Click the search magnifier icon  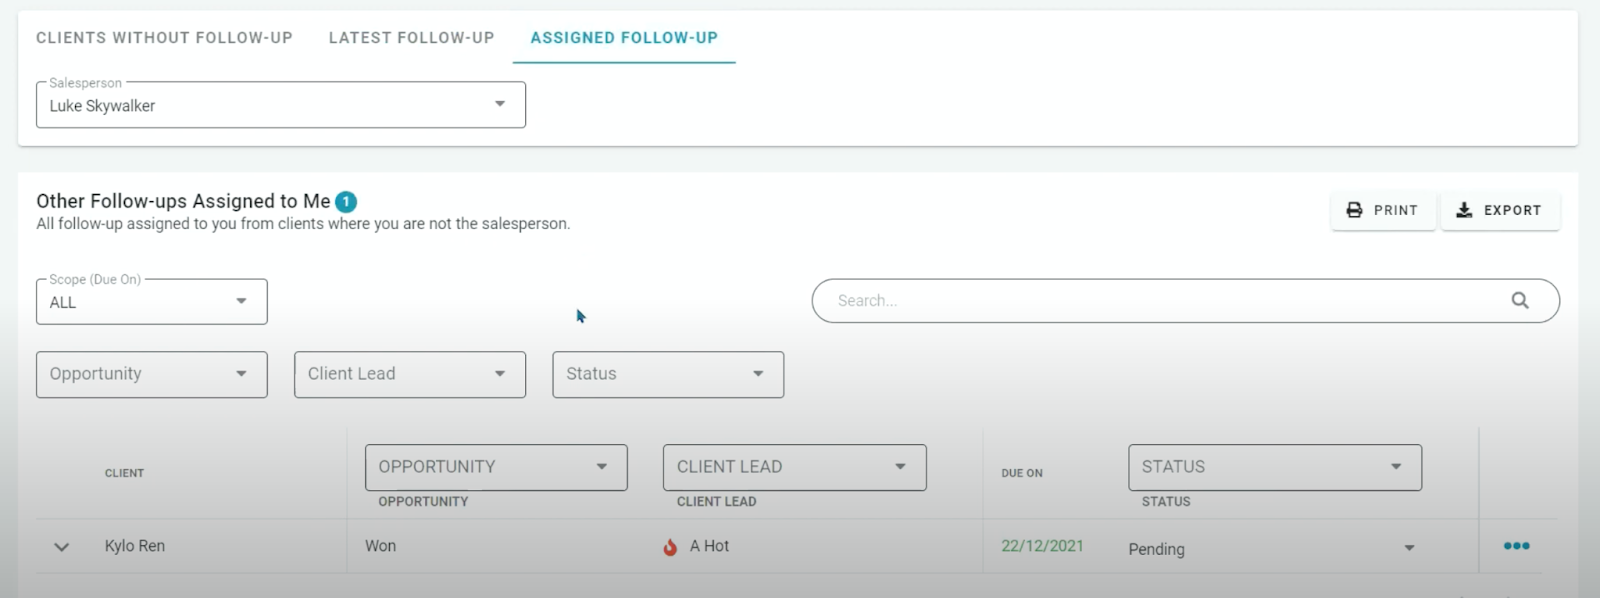[1519, 300]
